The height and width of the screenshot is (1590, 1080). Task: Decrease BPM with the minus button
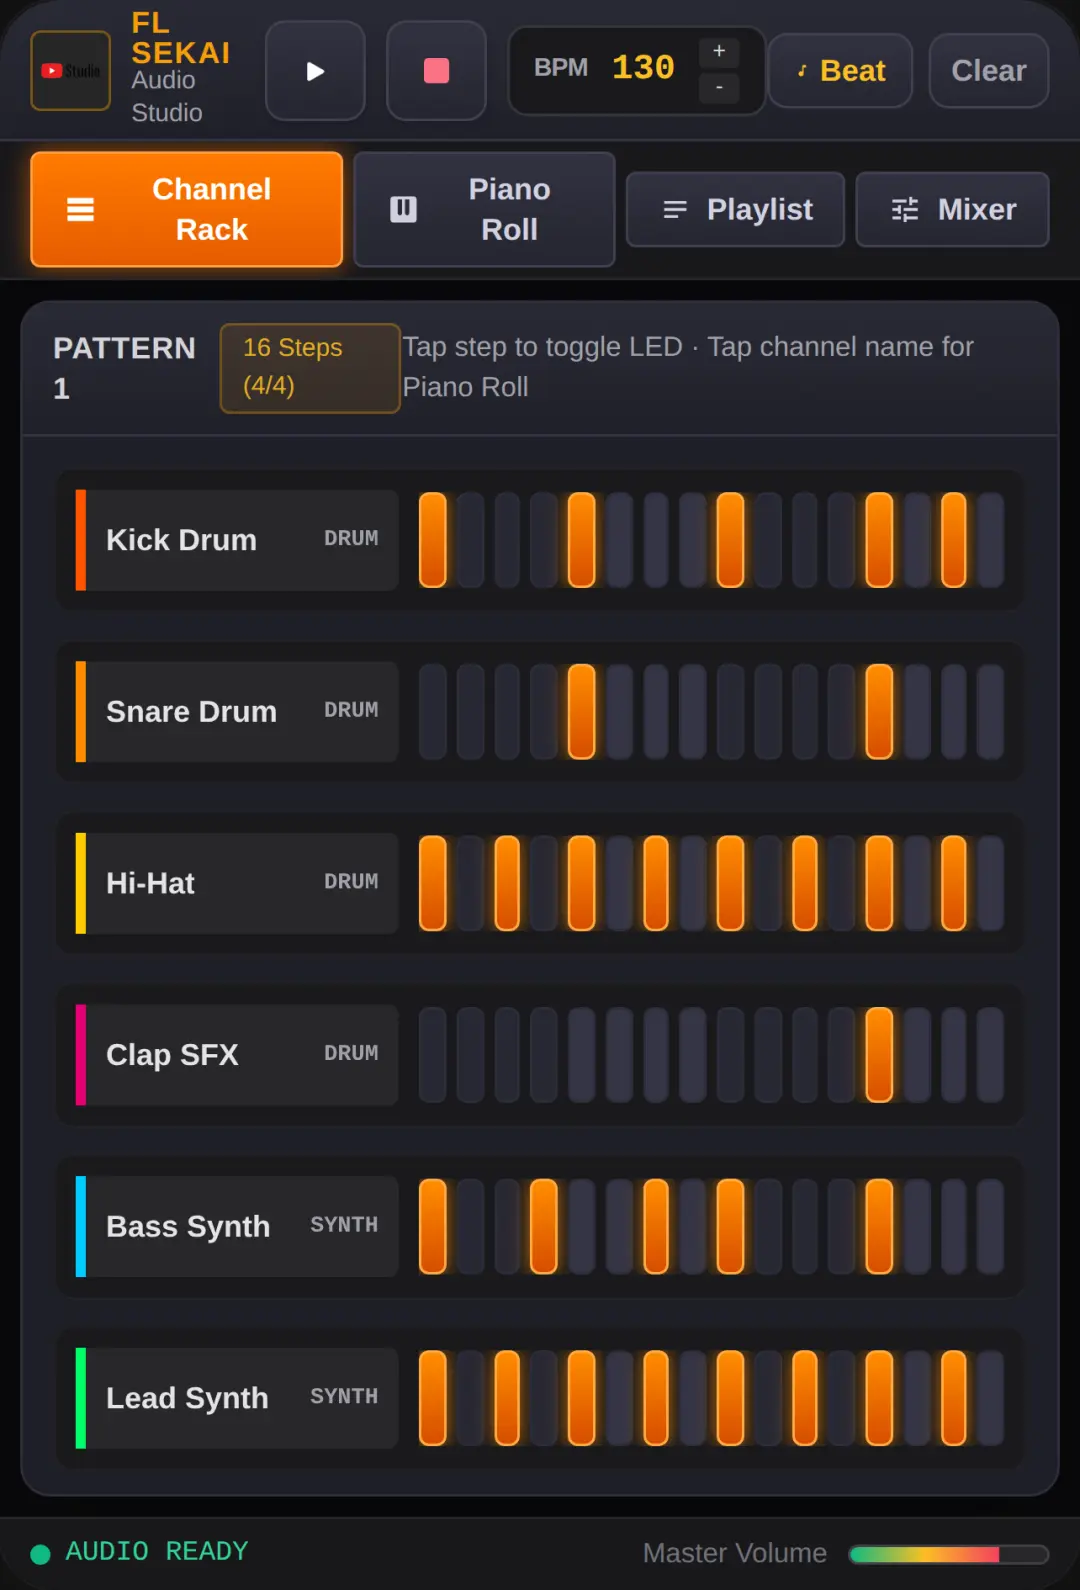click(x=719, y=88)
